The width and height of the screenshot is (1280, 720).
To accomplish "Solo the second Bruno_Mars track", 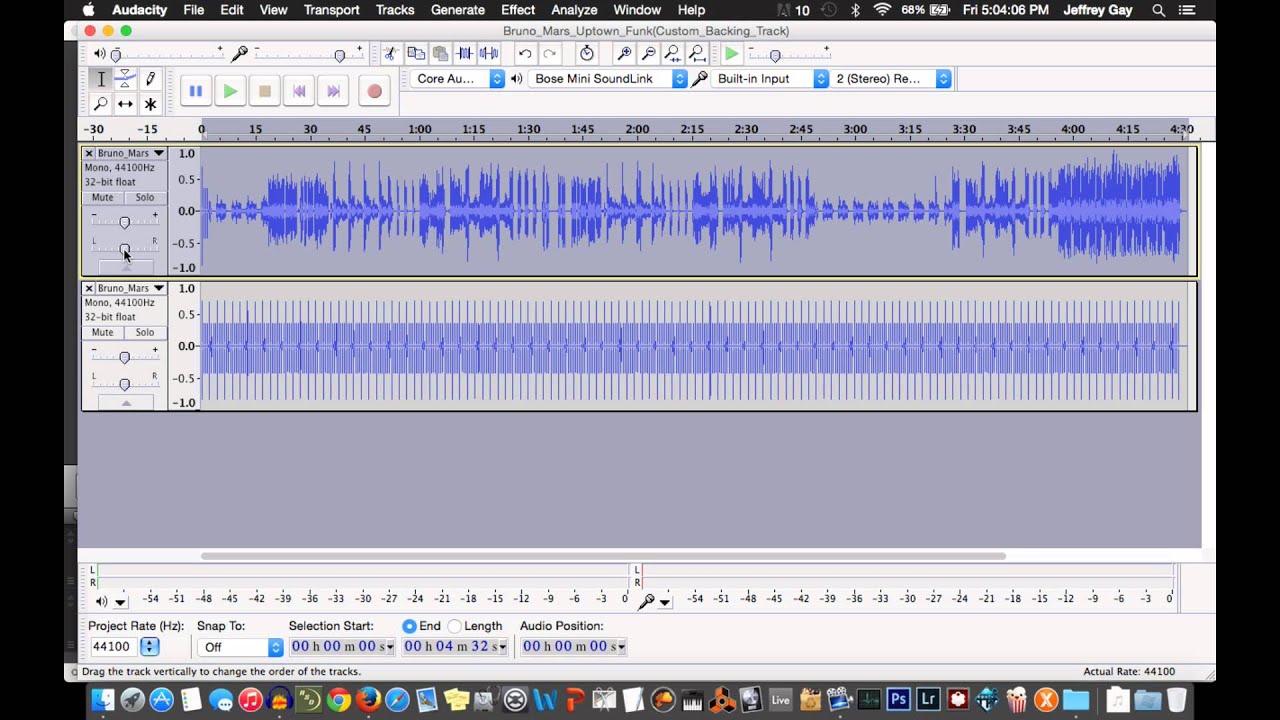I will 145,333.
